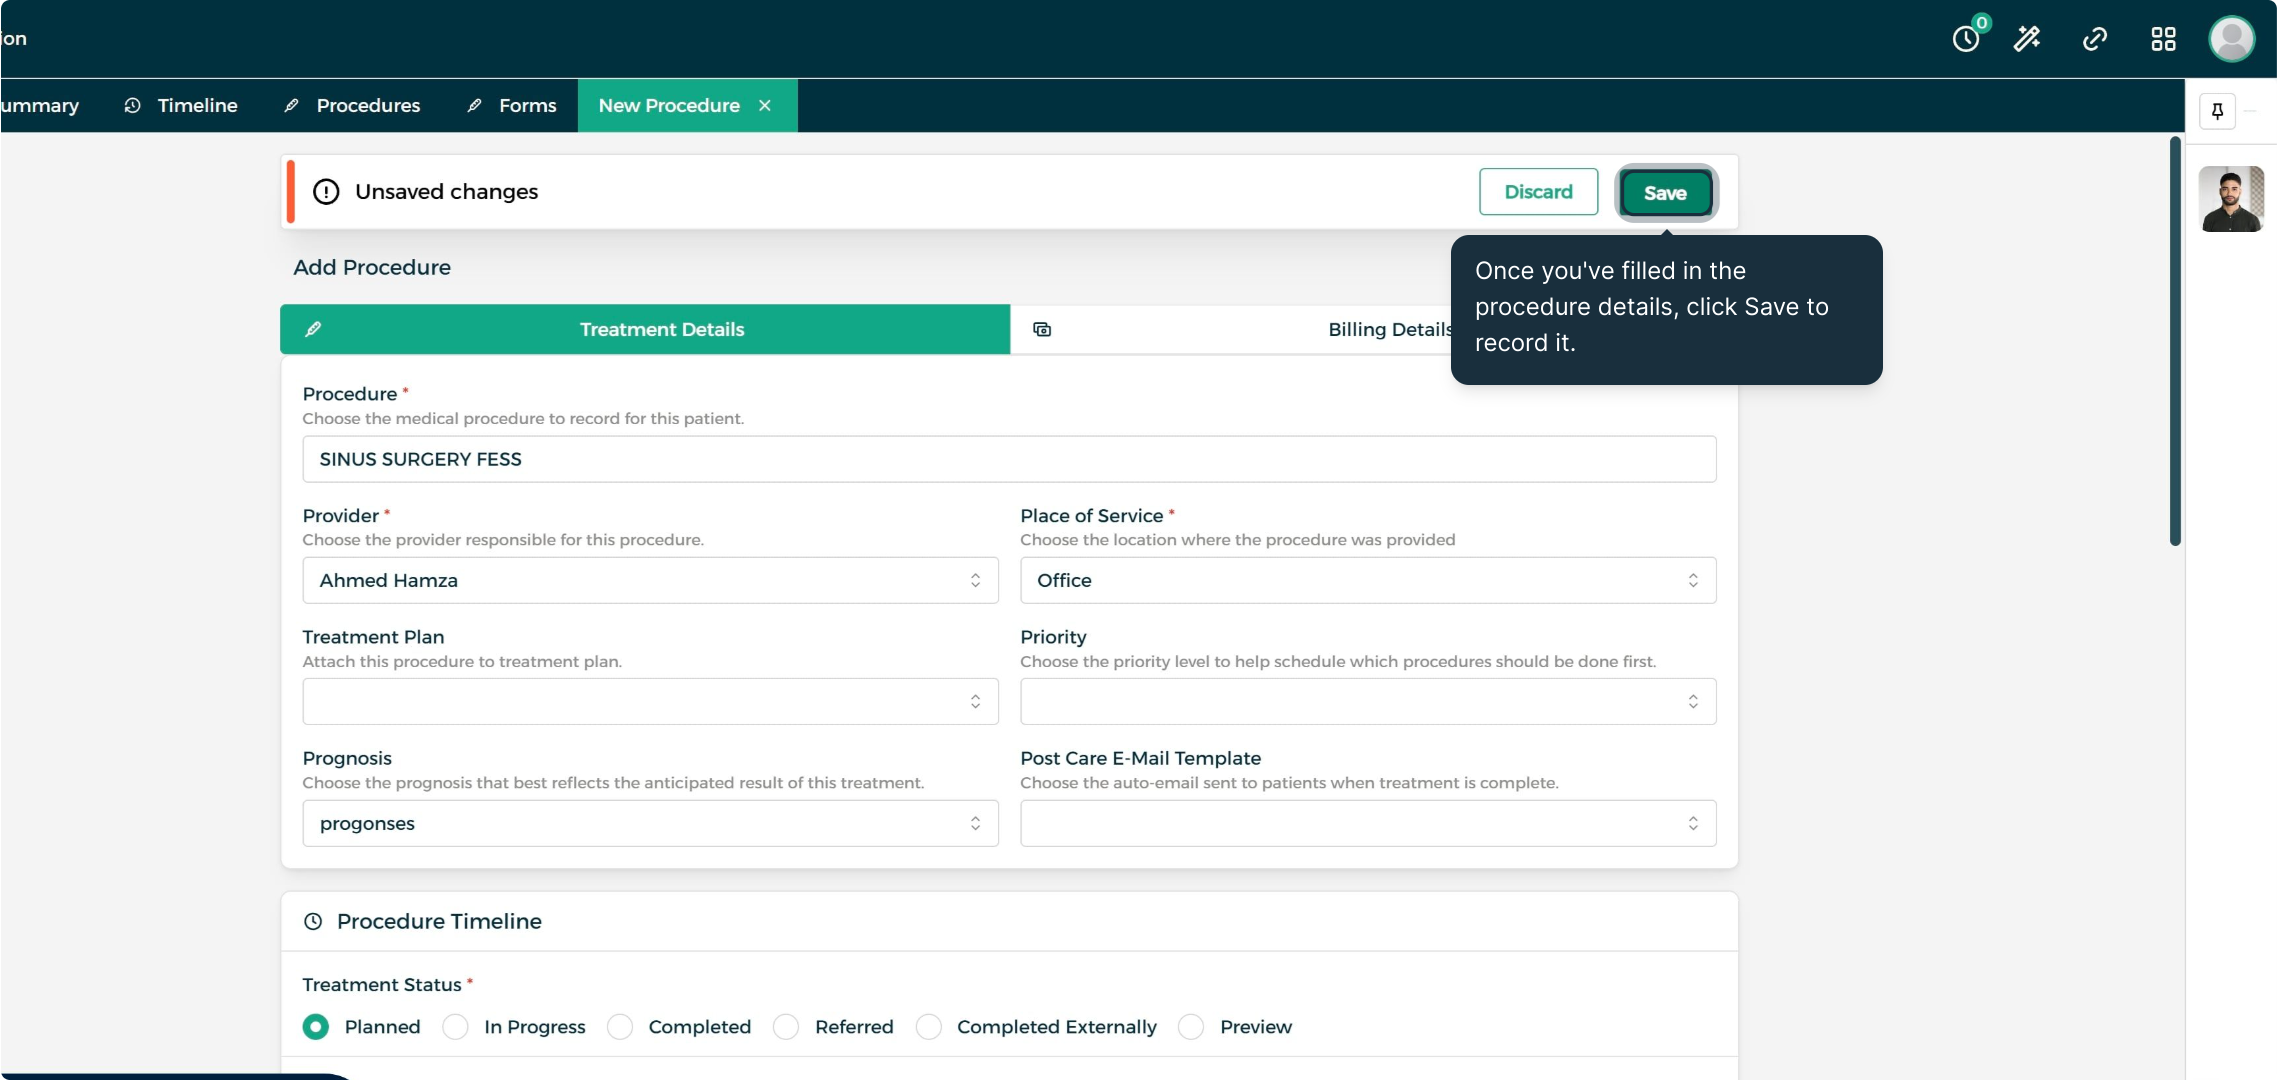Click the Discard button
The width and height of the screenshot is (2278, 1080).
point(1538,191)
